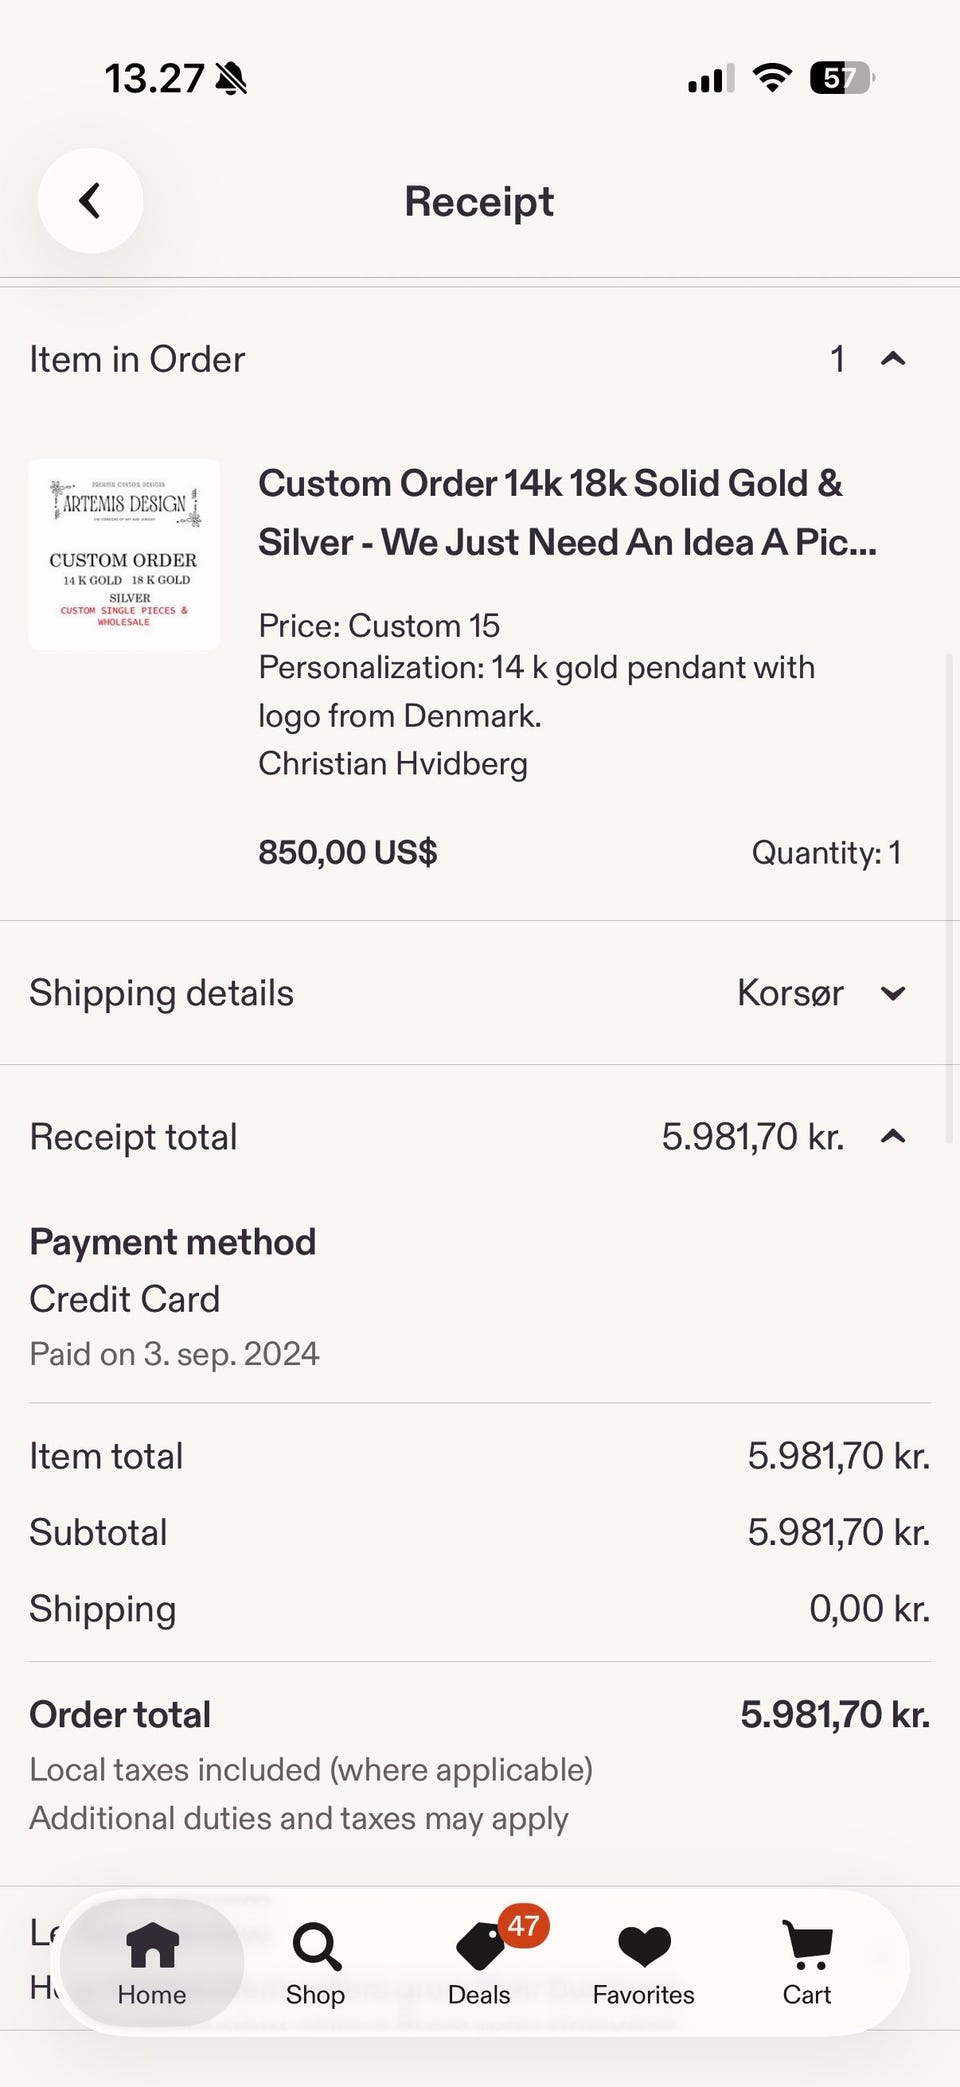Screen dimensions: 960x2087
Task: Tap the cellular signal bars
Action: click(x=711, y=78)
